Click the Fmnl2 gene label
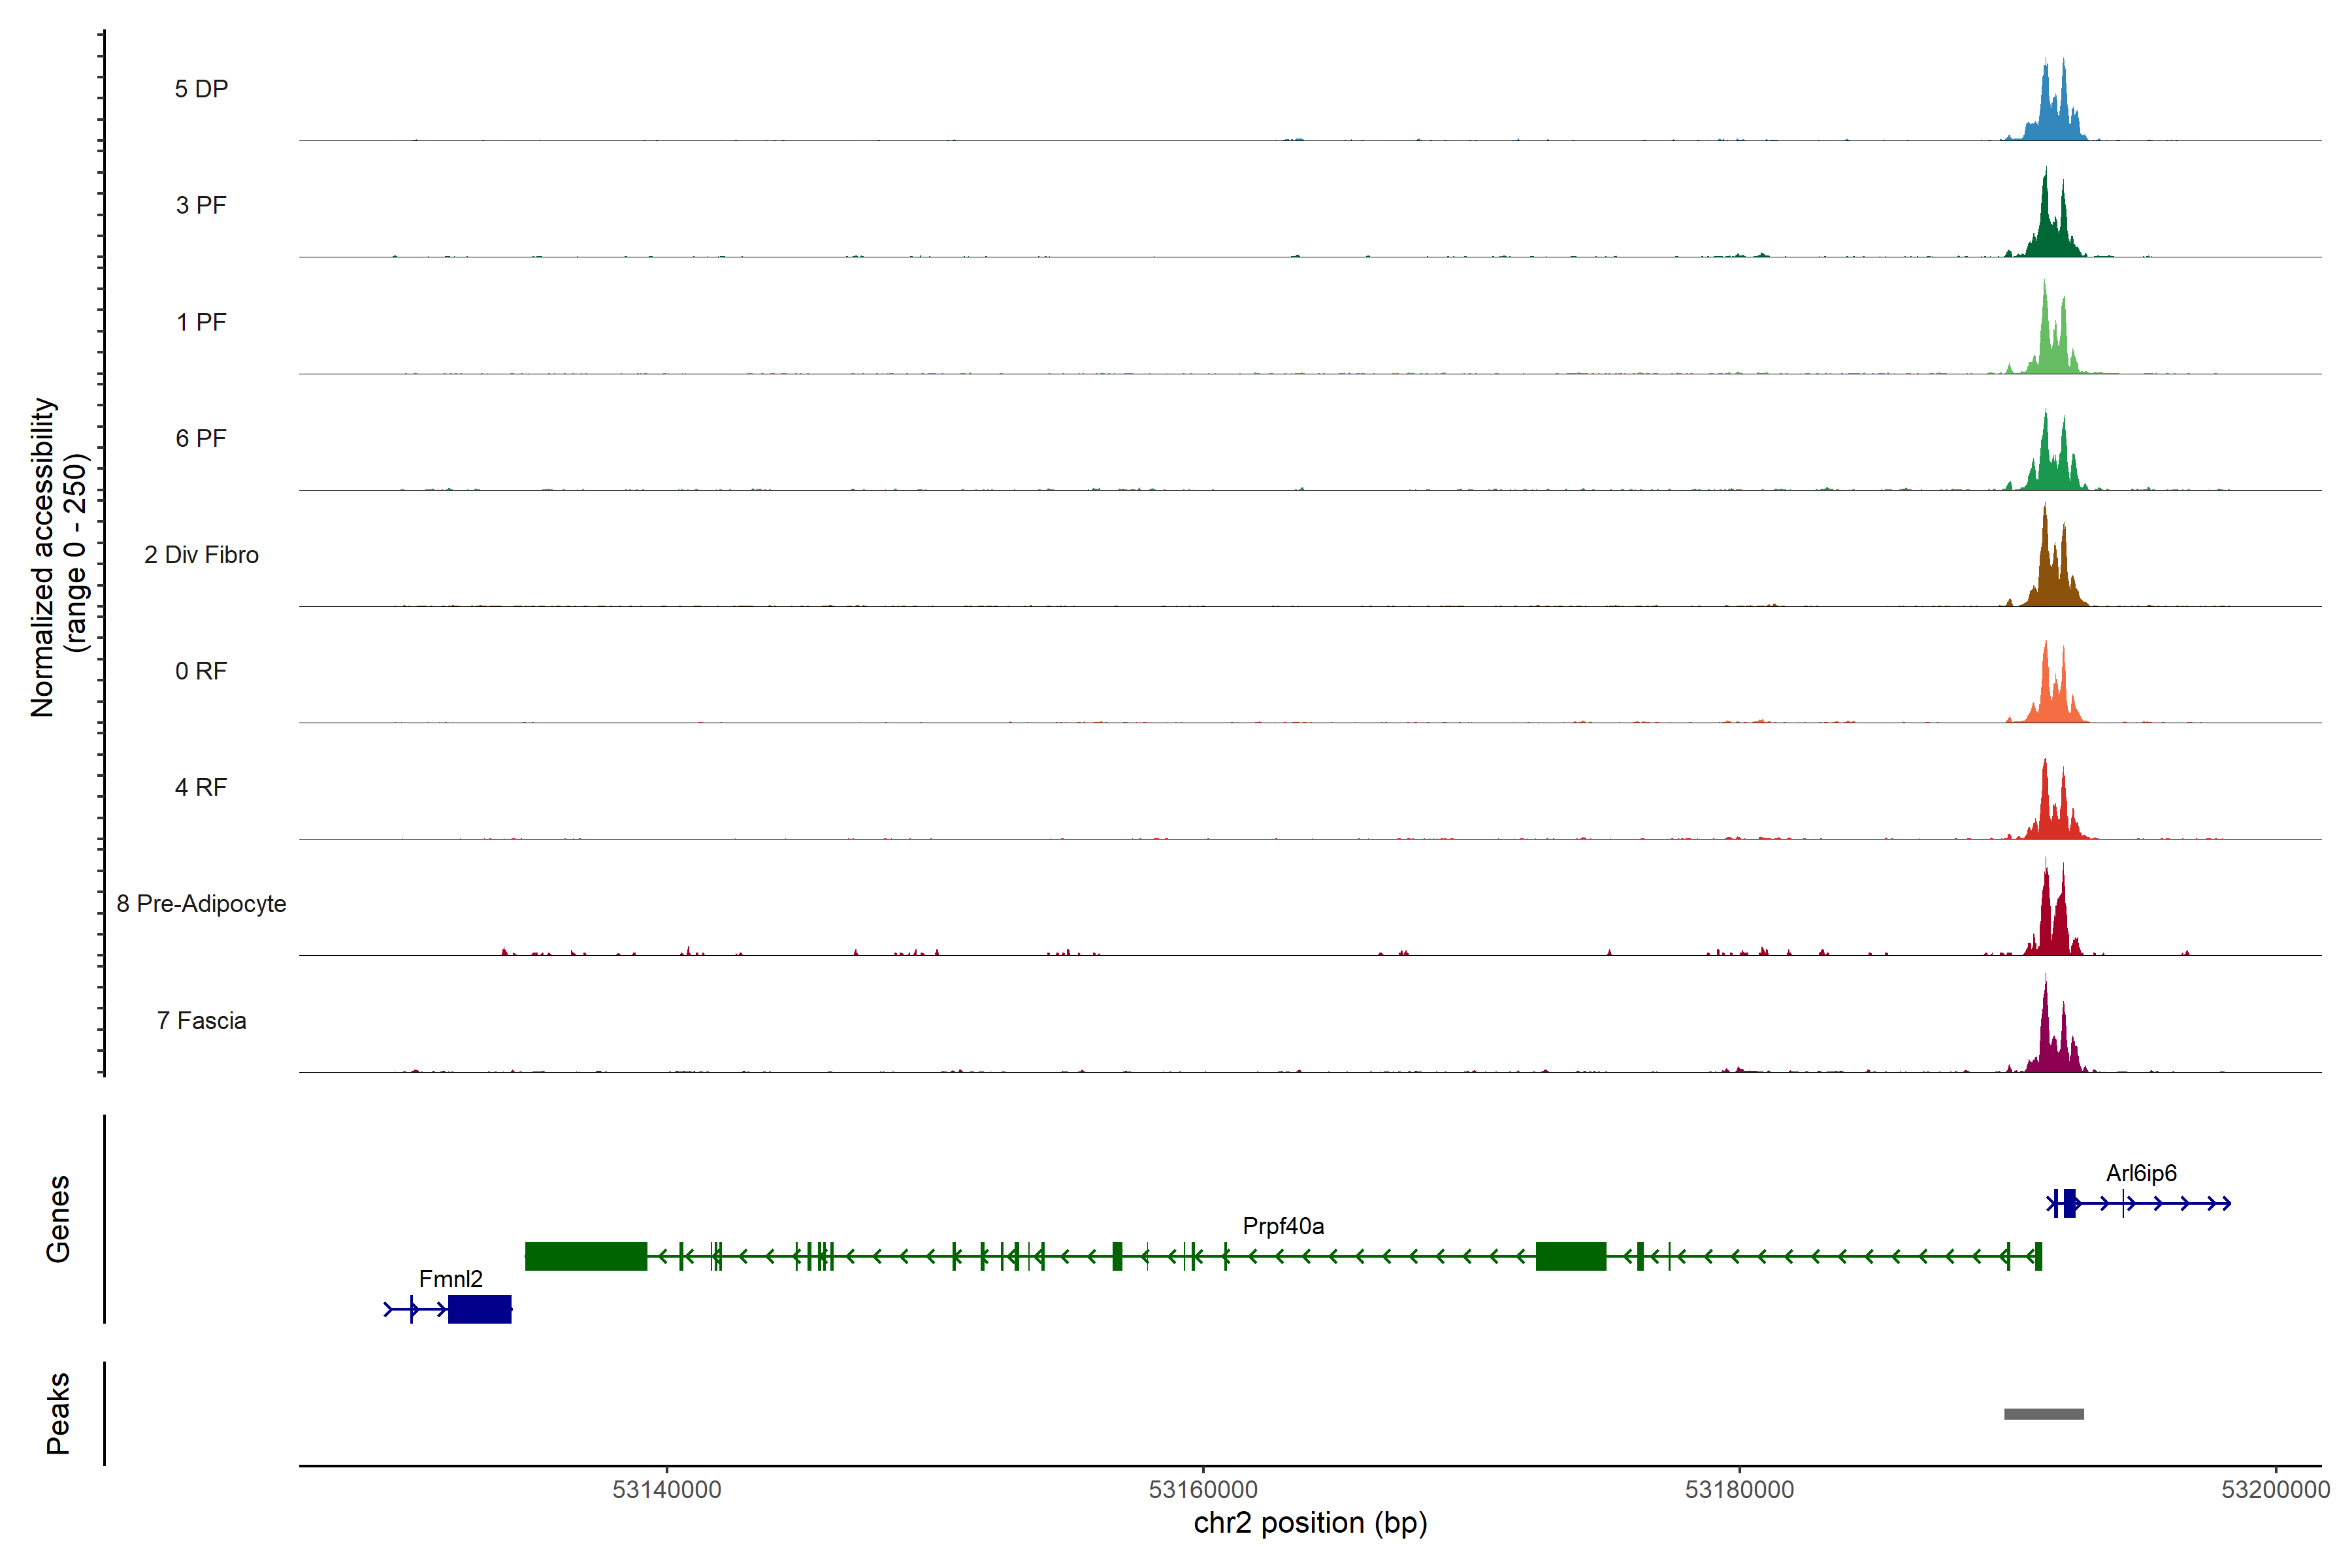 (x=450, y=1279)
